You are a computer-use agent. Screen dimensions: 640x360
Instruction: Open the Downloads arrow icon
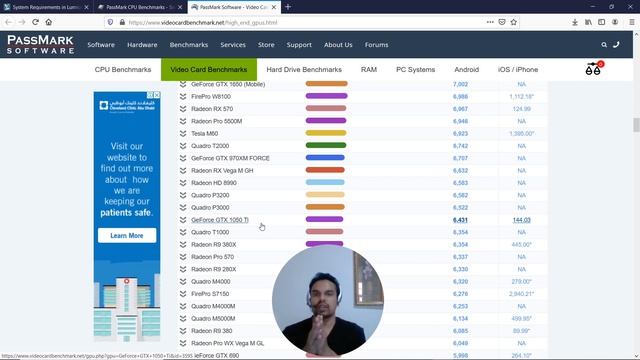(575, 22)
